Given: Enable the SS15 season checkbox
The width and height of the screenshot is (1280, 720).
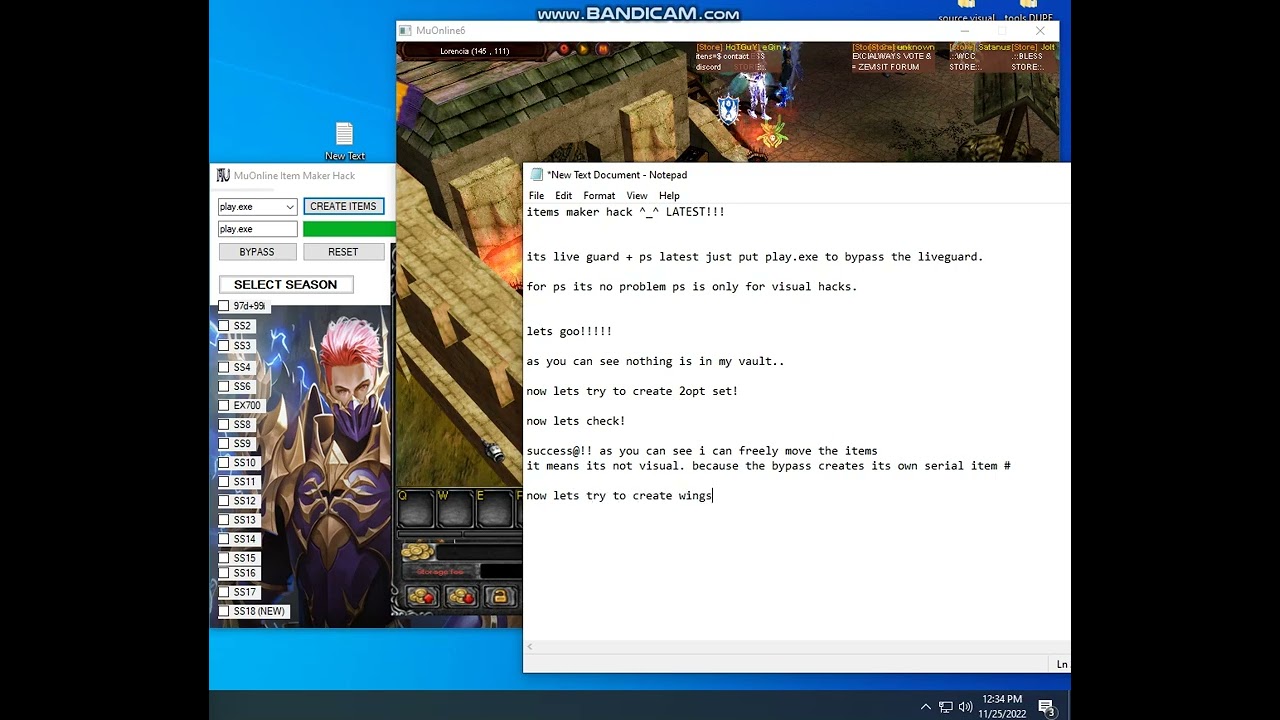Looking at the screenshot, I should point(224,558).
